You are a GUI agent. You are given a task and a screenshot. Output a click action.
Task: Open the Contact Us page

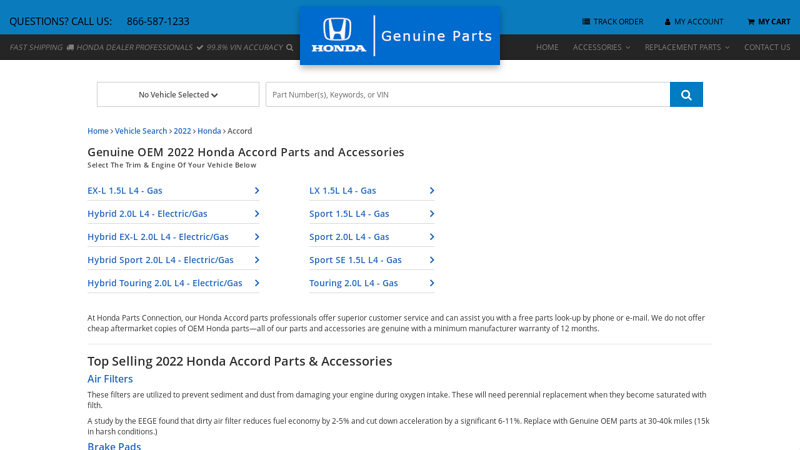click(767, 47)
